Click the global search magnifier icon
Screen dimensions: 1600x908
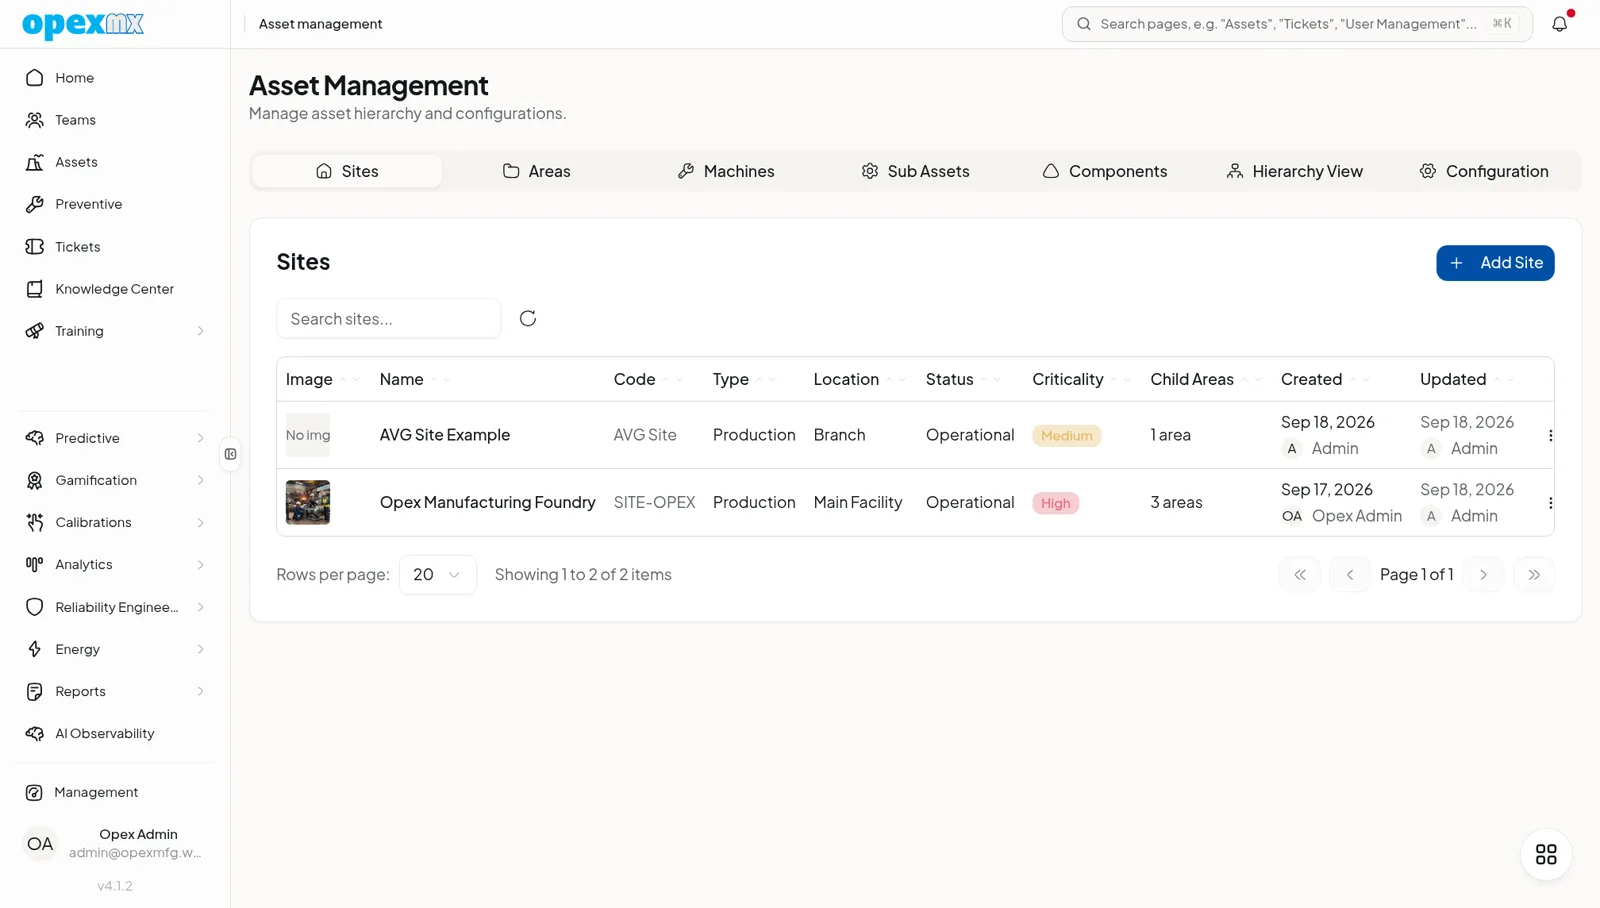click(x=1084, y=24)
